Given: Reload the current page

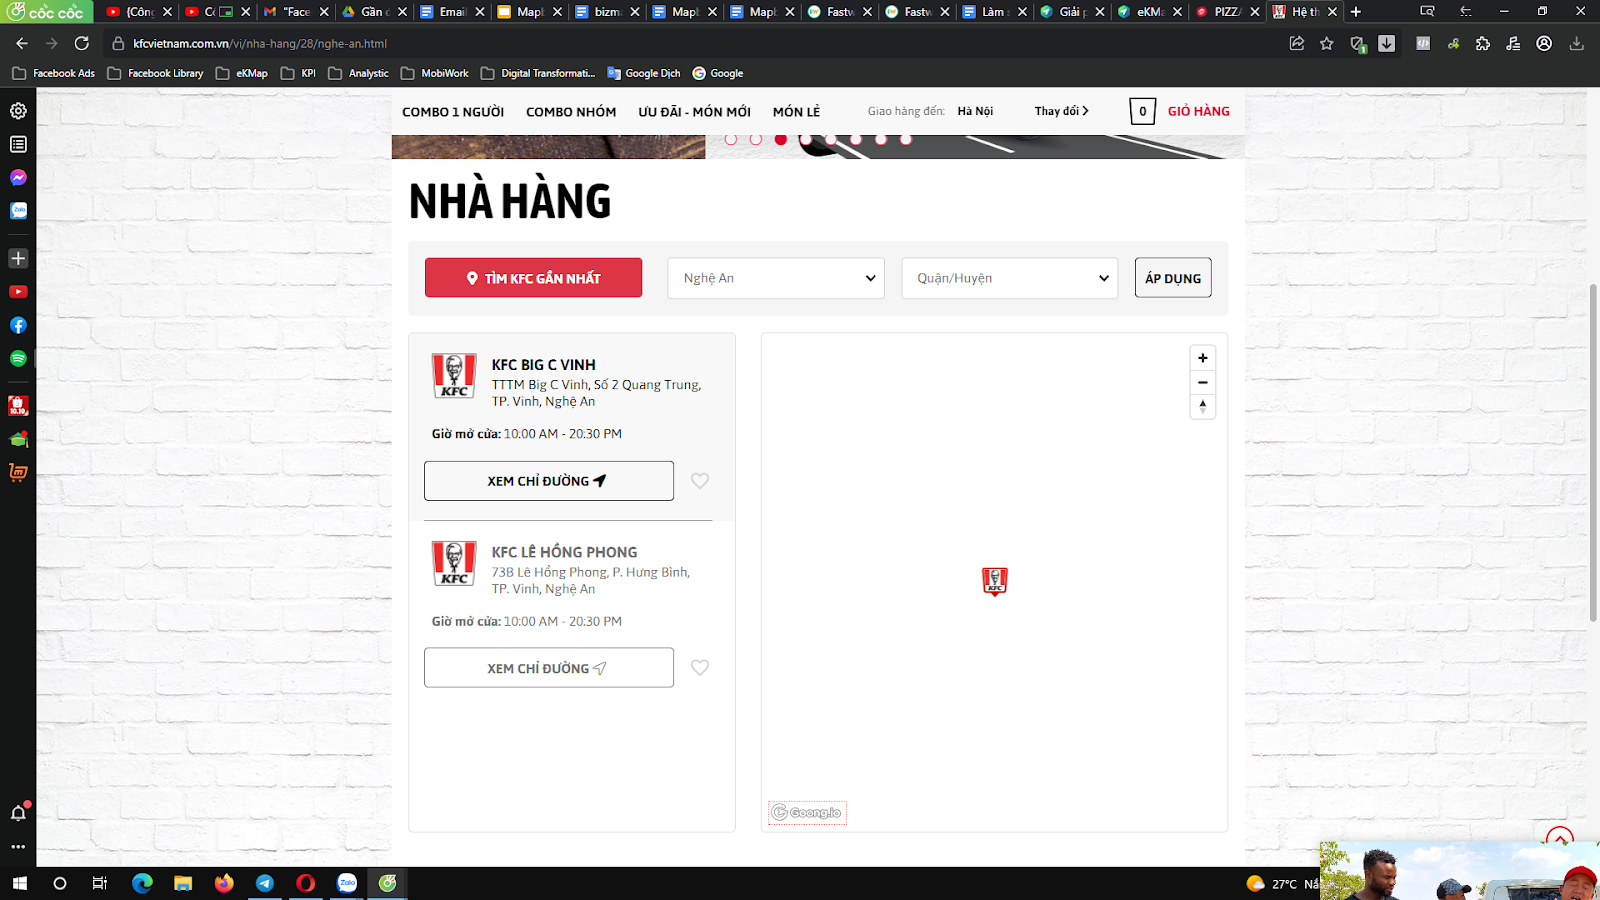Looking at the screenshot, I should 82,43.
